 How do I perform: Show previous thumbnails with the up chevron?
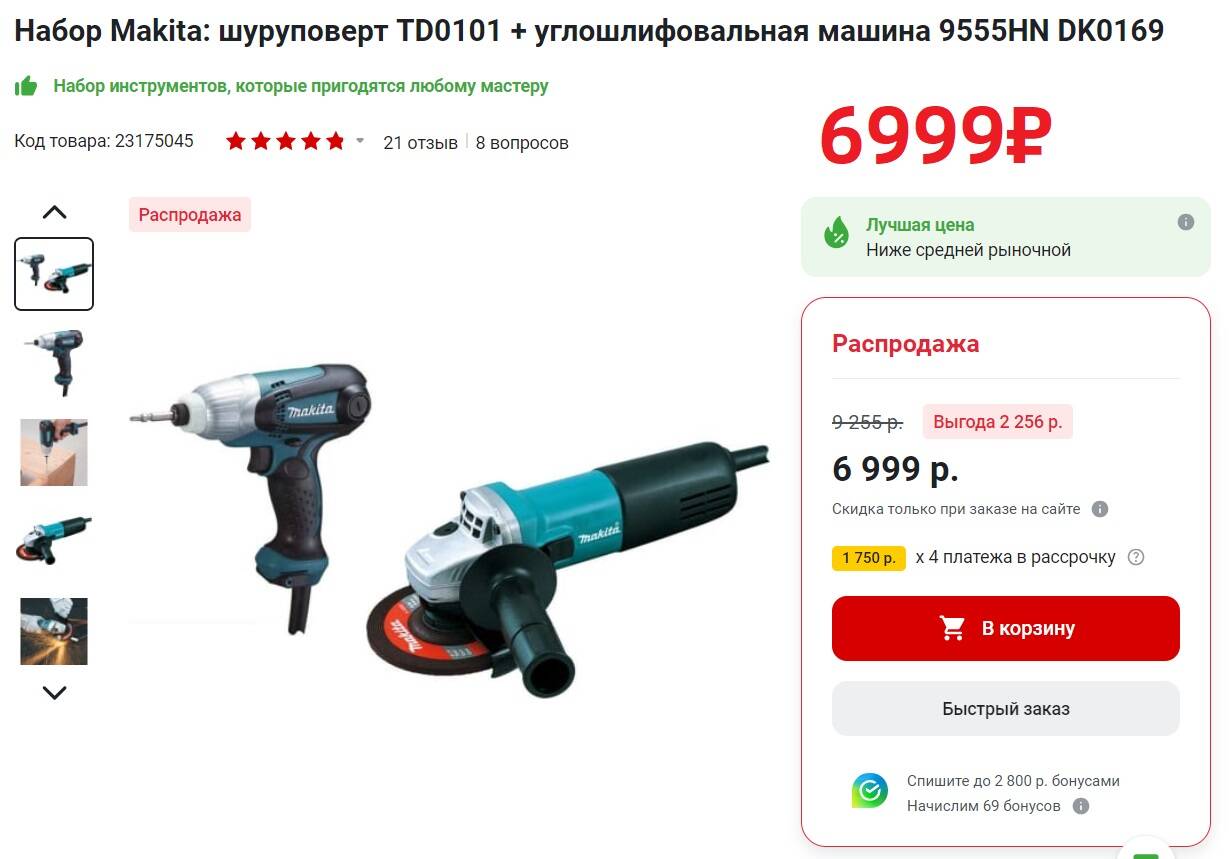tap(54, 212)
